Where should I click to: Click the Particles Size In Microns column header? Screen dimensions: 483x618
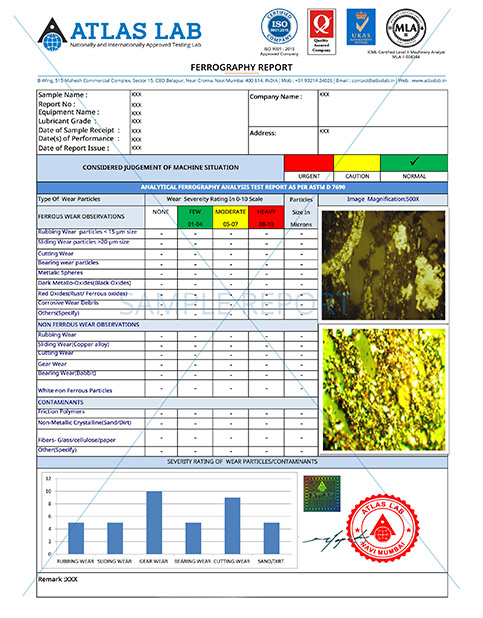point(301,212)
